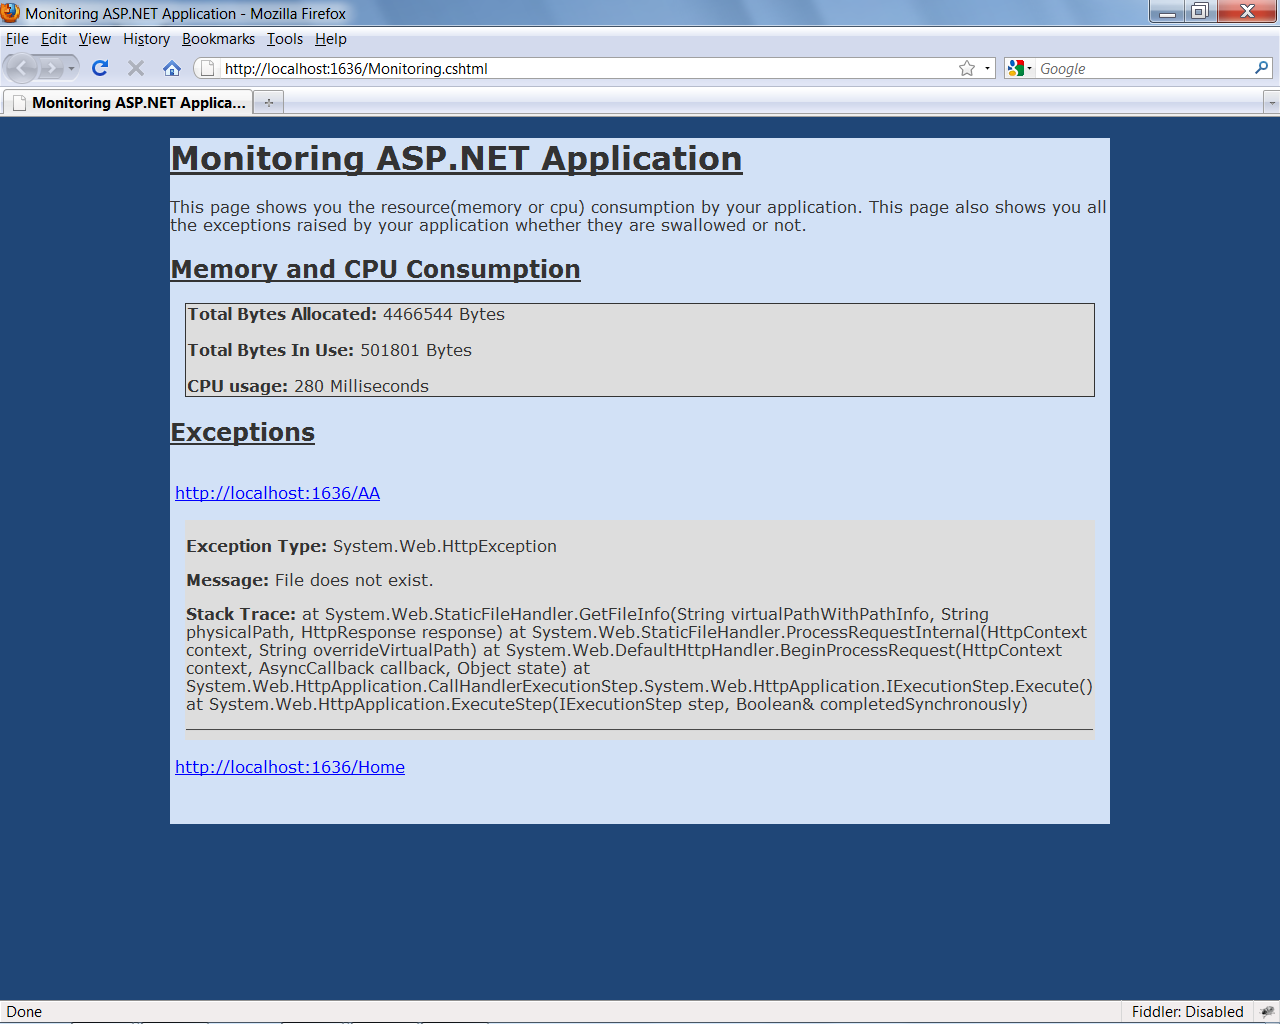Image resolution: width=1280 pixels, height=1024 pixels.
Task: Open a new tab with the plus button
Action: tap(268, 102)
